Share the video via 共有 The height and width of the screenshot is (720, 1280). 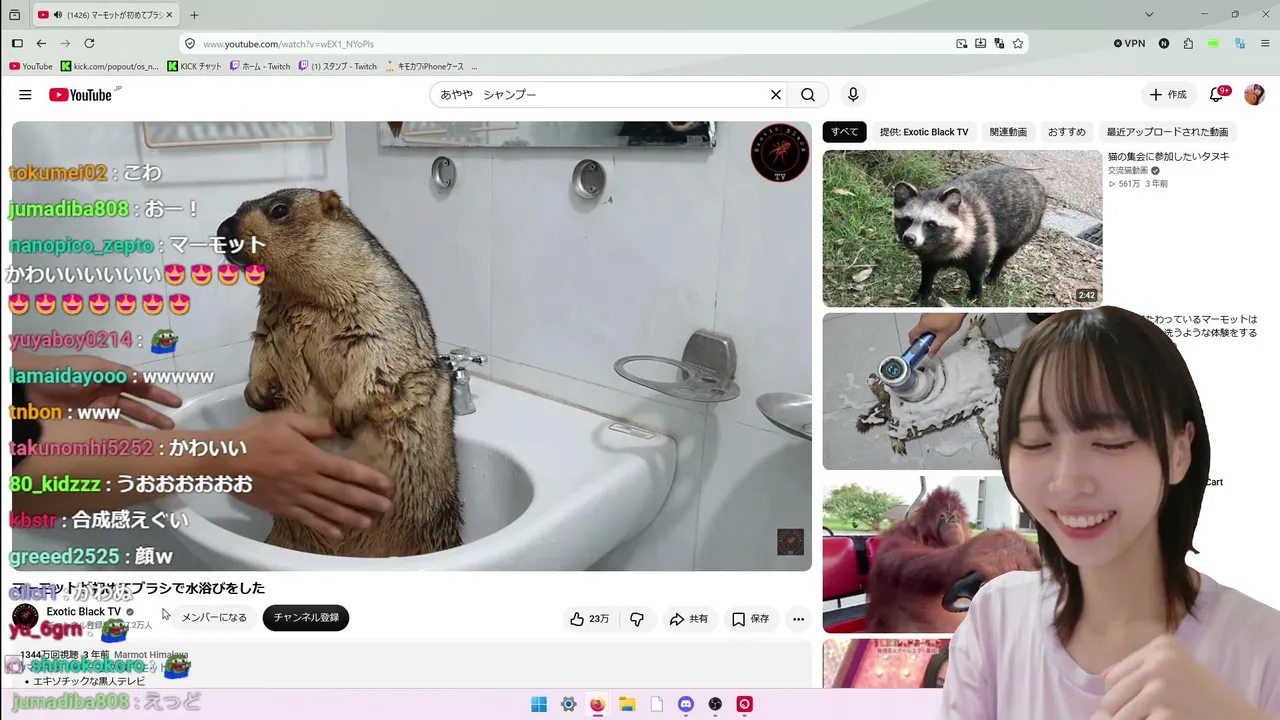689,619
